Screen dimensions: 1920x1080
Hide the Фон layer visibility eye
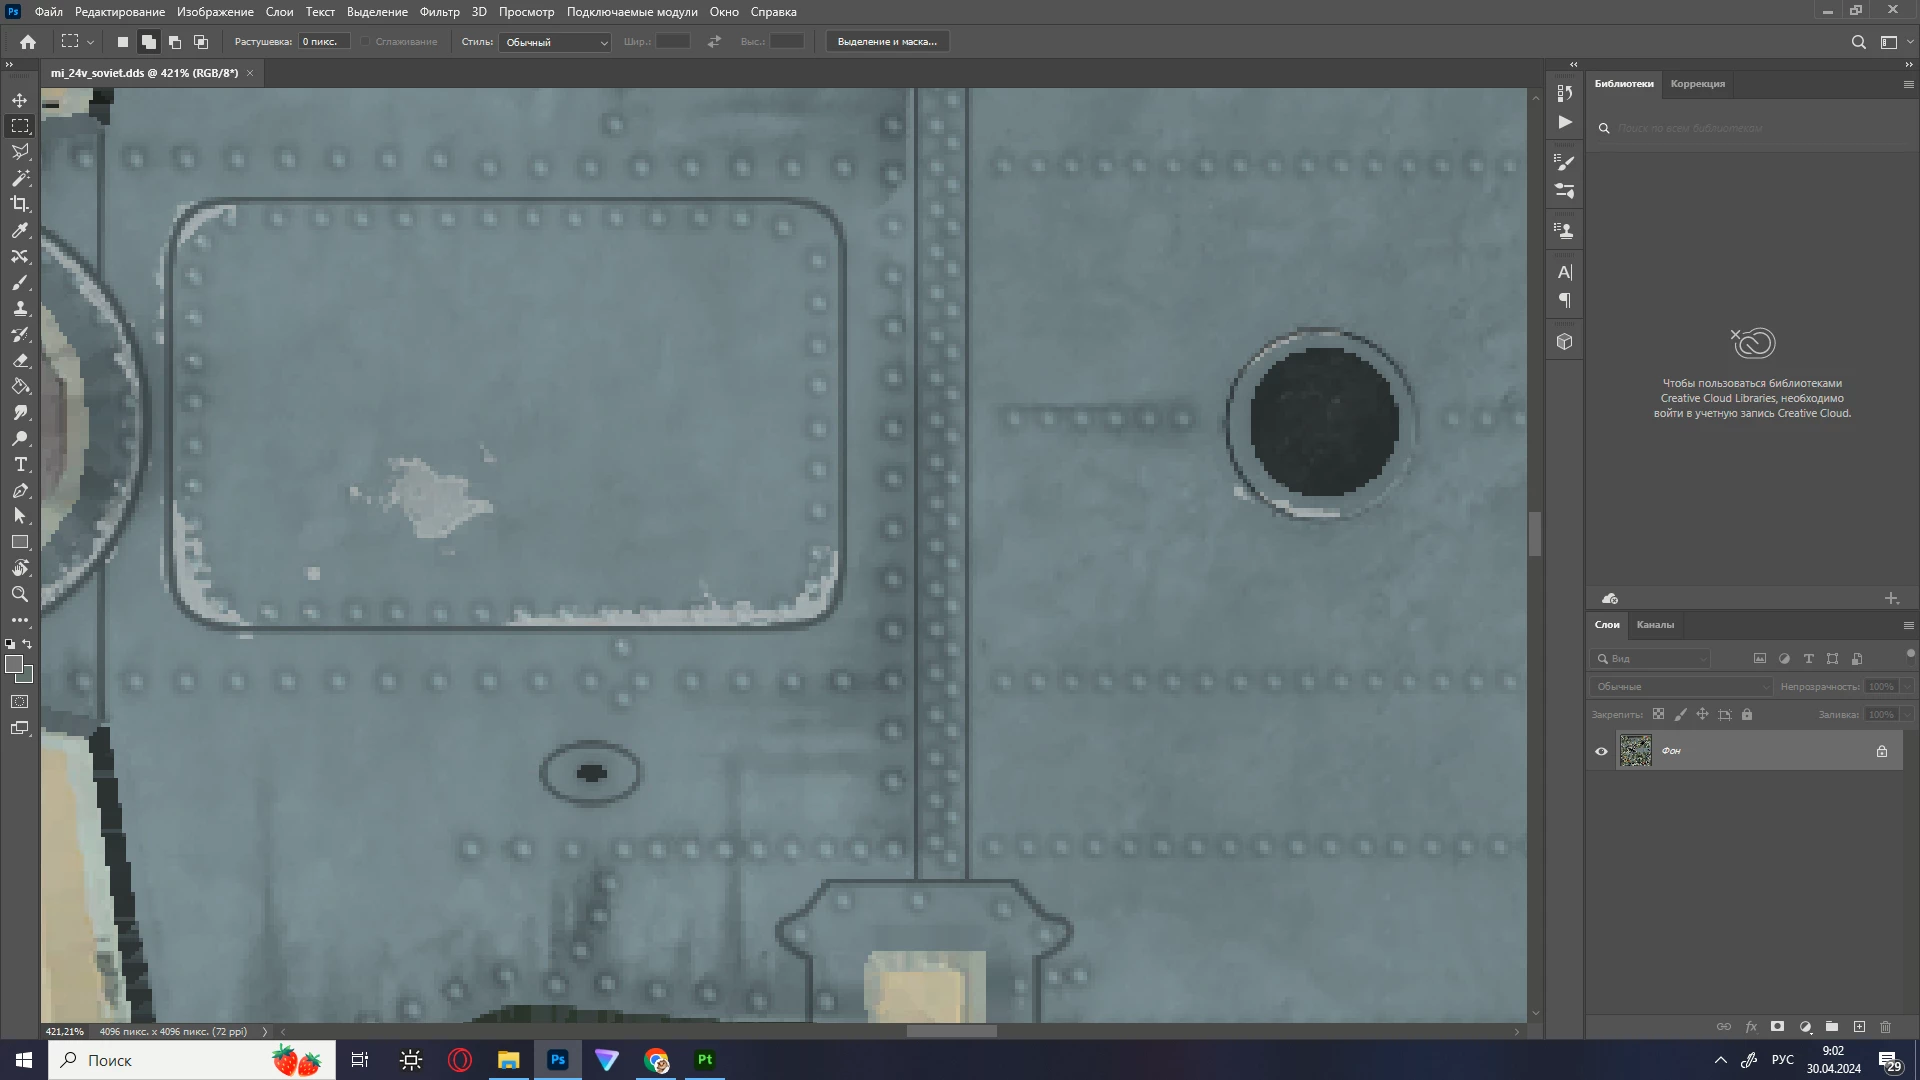click(1601, 751)
